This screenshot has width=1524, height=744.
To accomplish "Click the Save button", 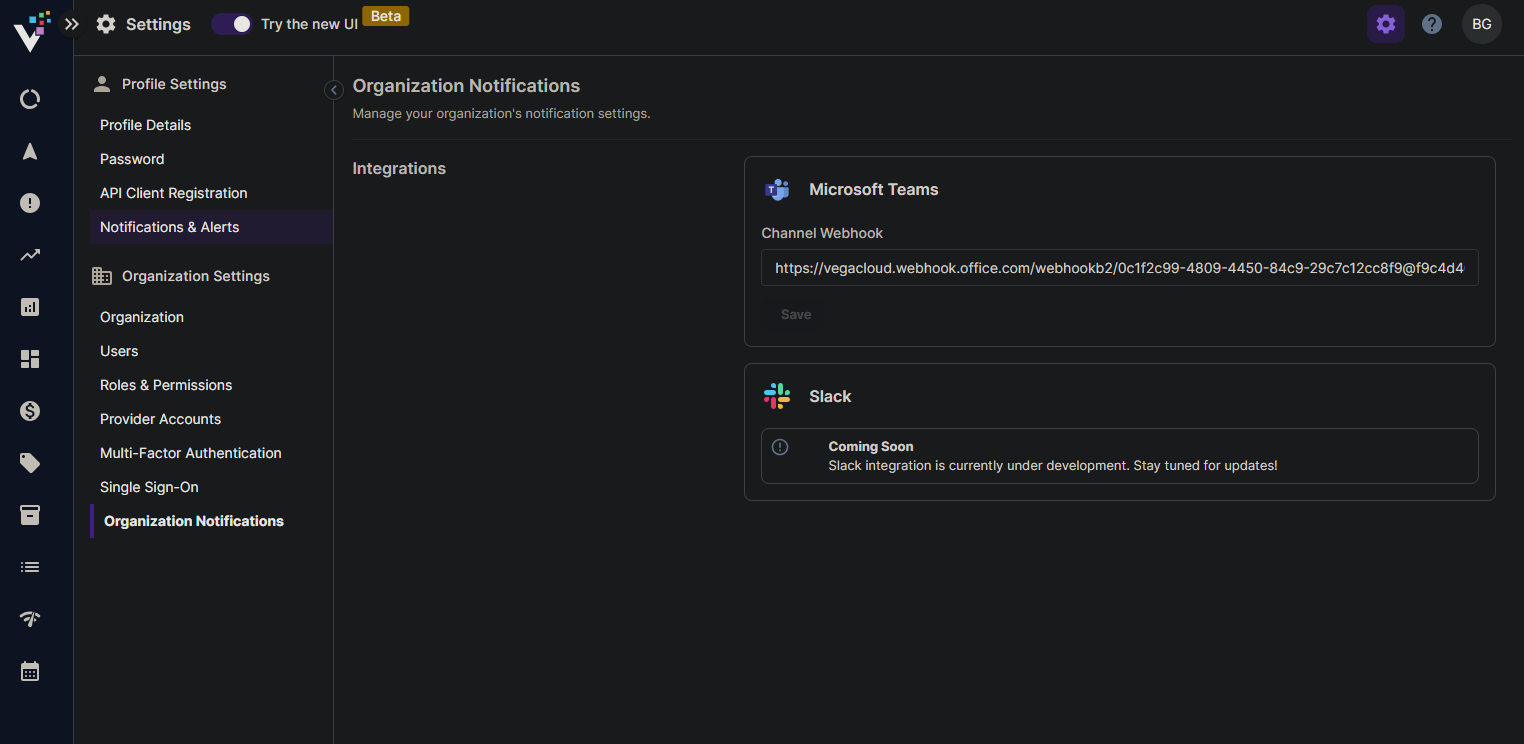I will click(x=796, y=314).
